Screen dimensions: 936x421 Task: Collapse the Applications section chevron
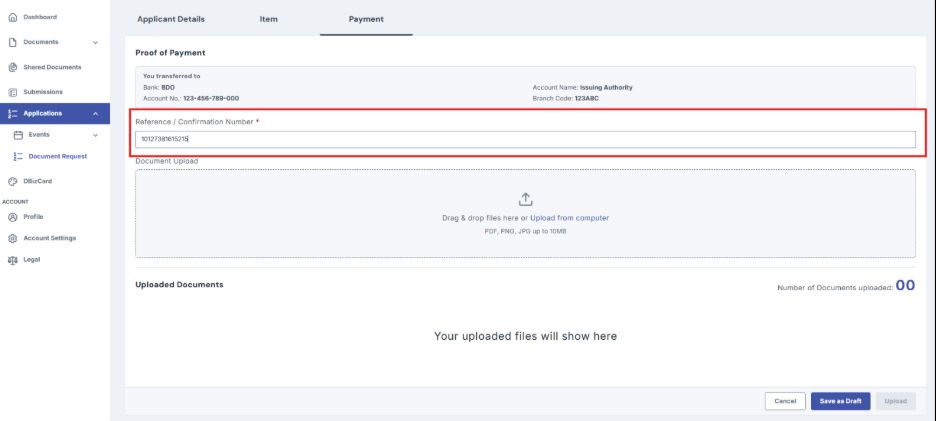click(x=96, y=113)
